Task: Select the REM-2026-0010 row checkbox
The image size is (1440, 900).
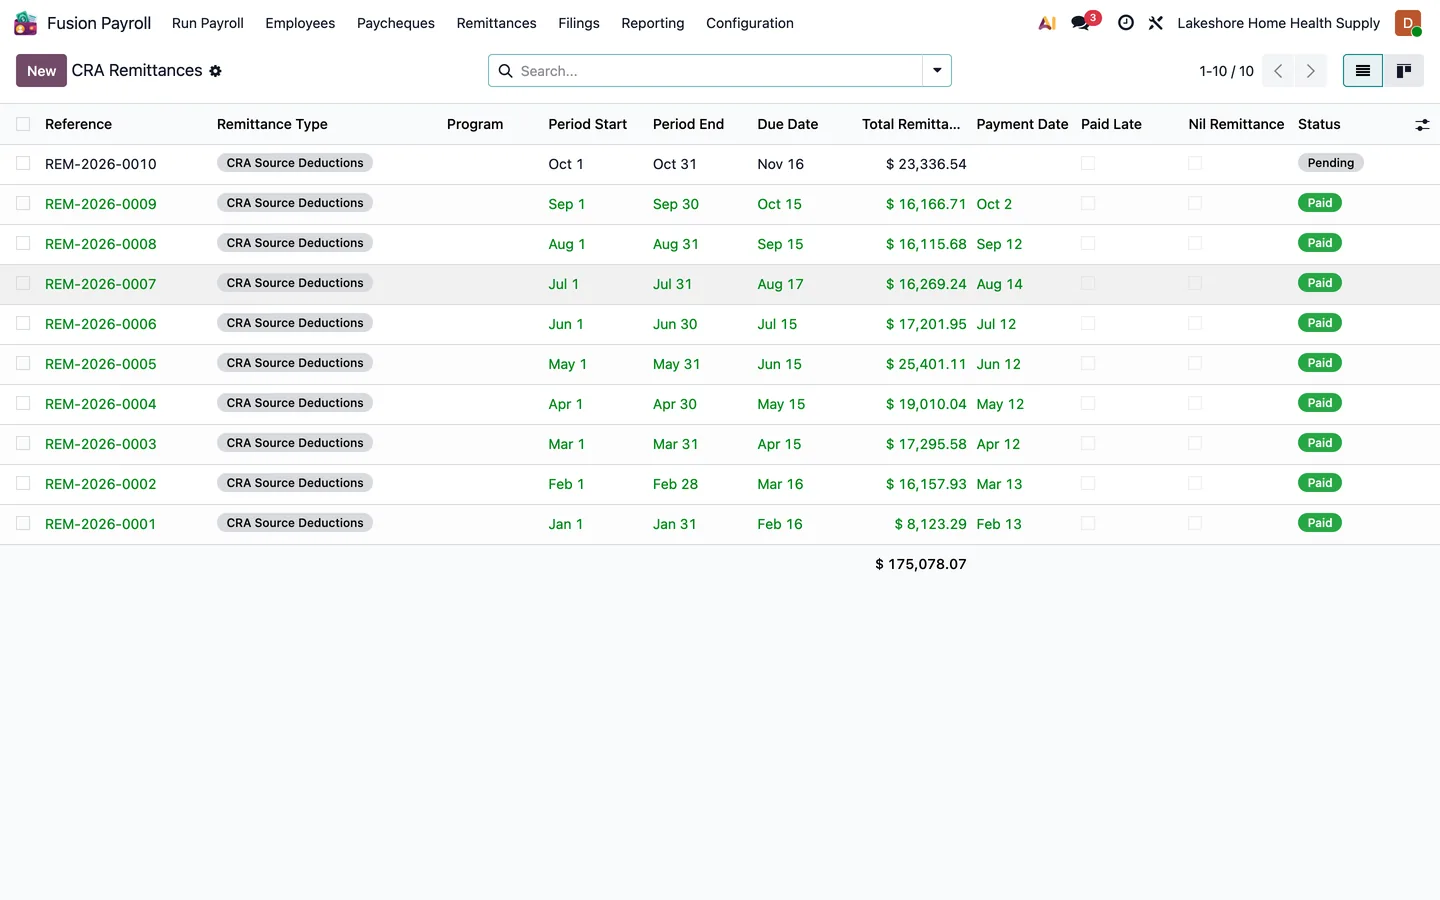Action: click(x=23, y=163)
